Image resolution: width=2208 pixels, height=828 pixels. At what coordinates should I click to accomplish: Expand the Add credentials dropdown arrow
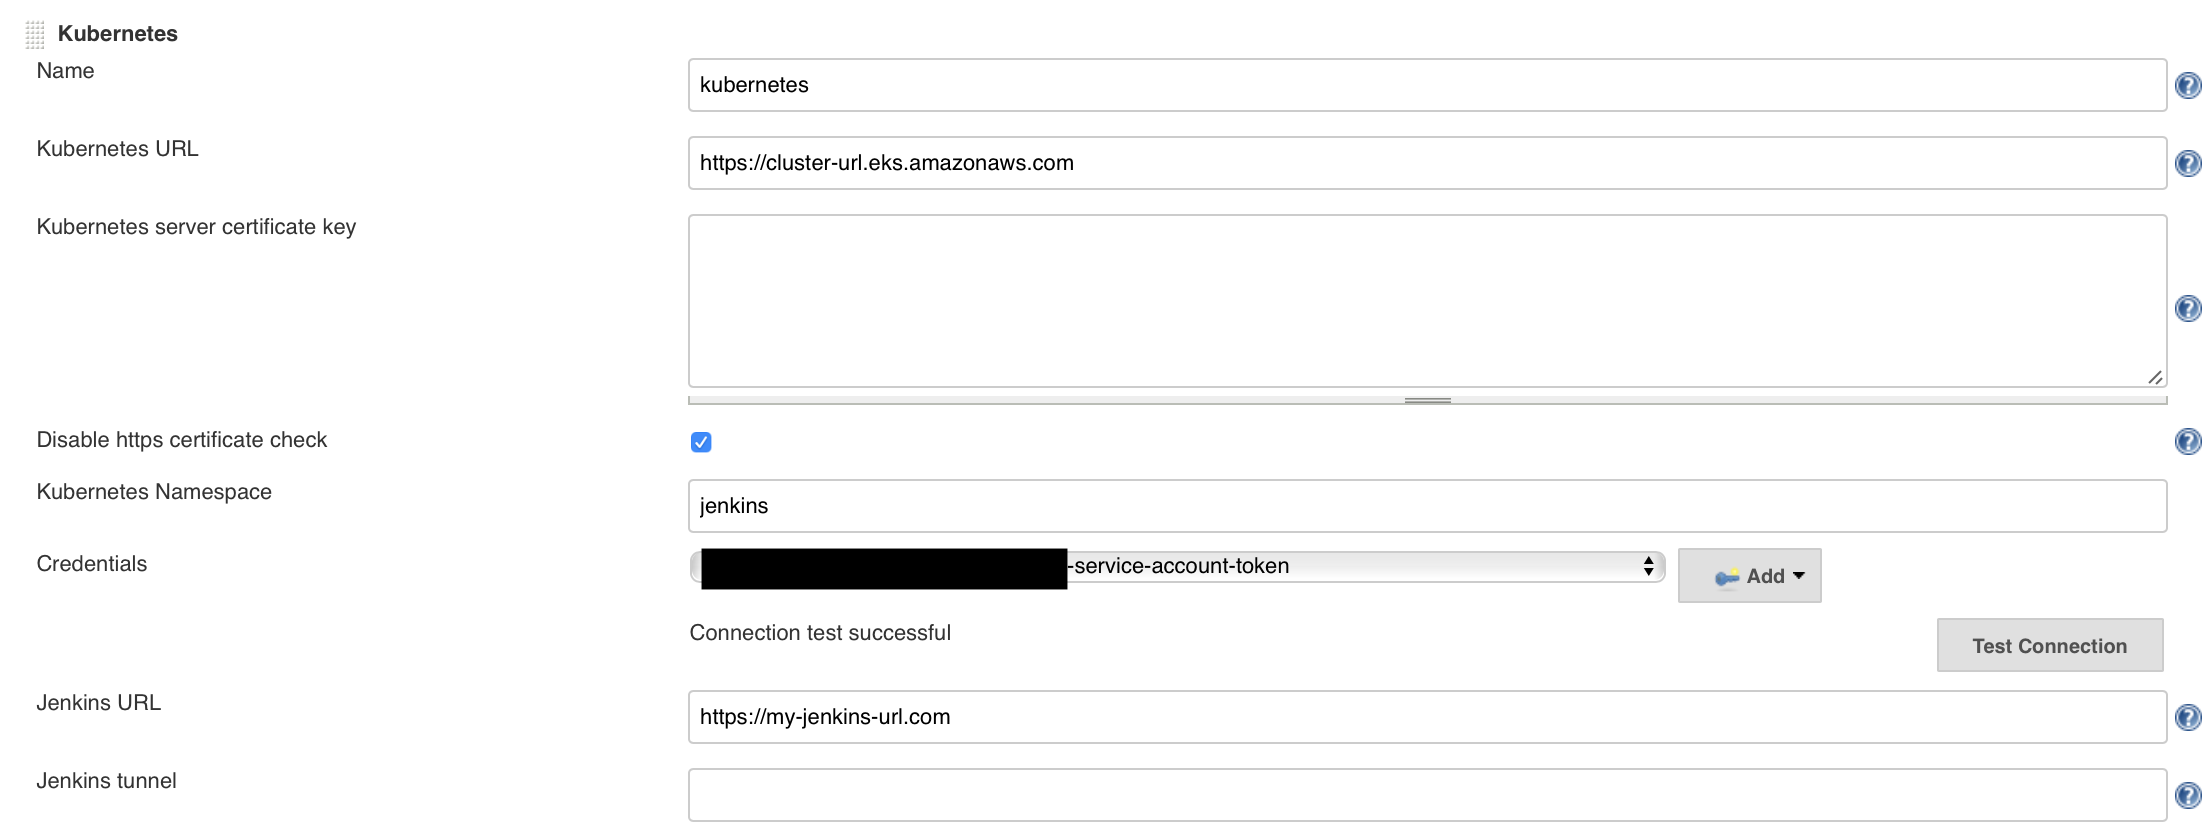[x=1799, y=576]
